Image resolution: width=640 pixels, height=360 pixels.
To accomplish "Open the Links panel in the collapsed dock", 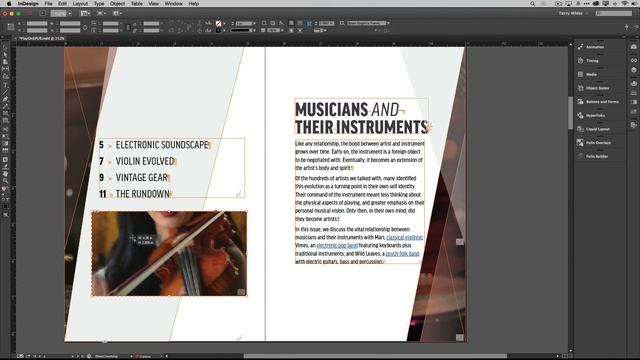I will (x=633, y=60).
